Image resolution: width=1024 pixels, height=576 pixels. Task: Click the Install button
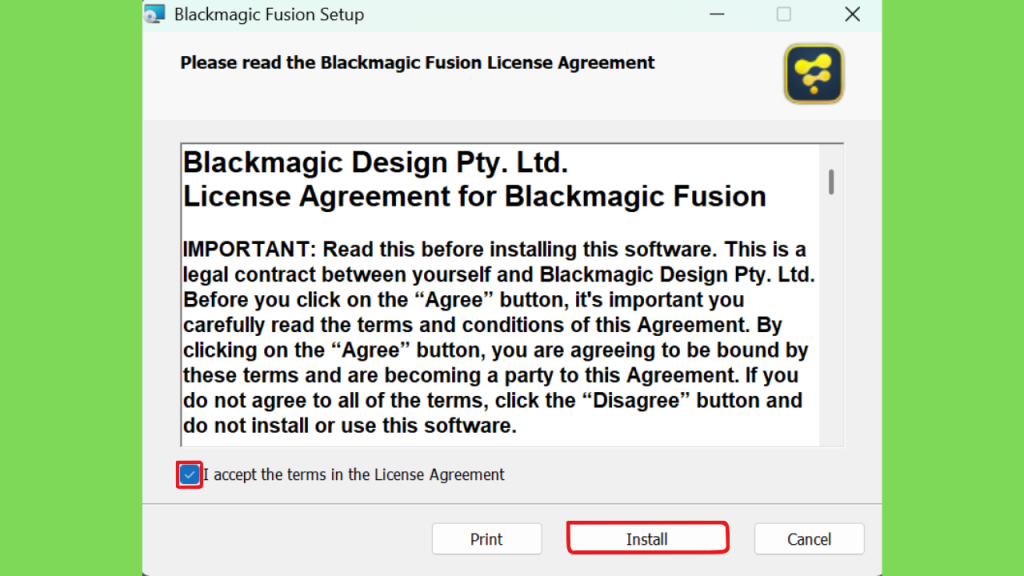(x=647, y=538)
